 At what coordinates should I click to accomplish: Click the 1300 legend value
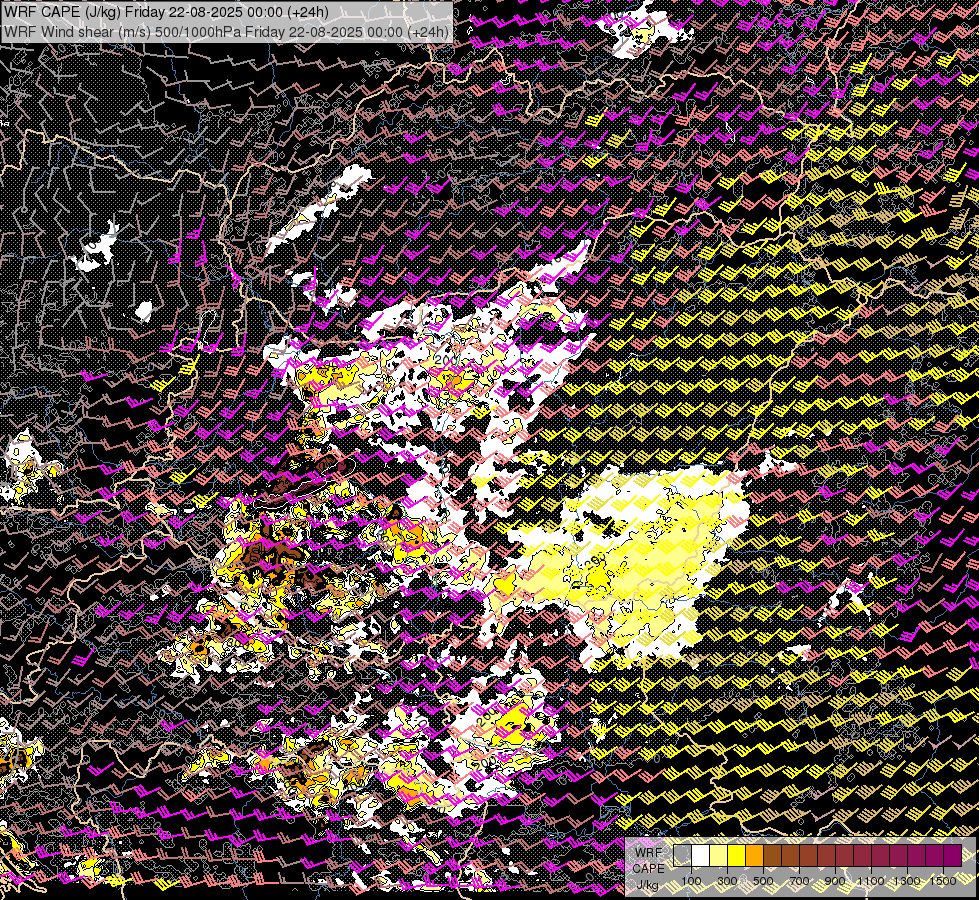pyautogui.click(x=907, y=881)
